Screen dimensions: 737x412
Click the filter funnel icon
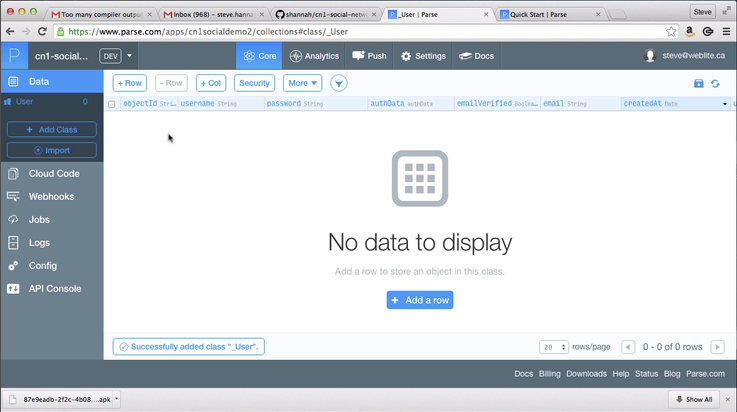tap(339, 83)
